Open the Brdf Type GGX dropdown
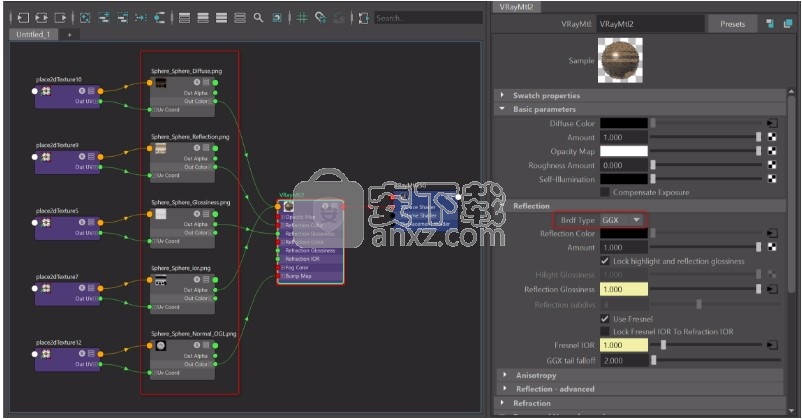This screenshot has width=802, height=420. 622,220
